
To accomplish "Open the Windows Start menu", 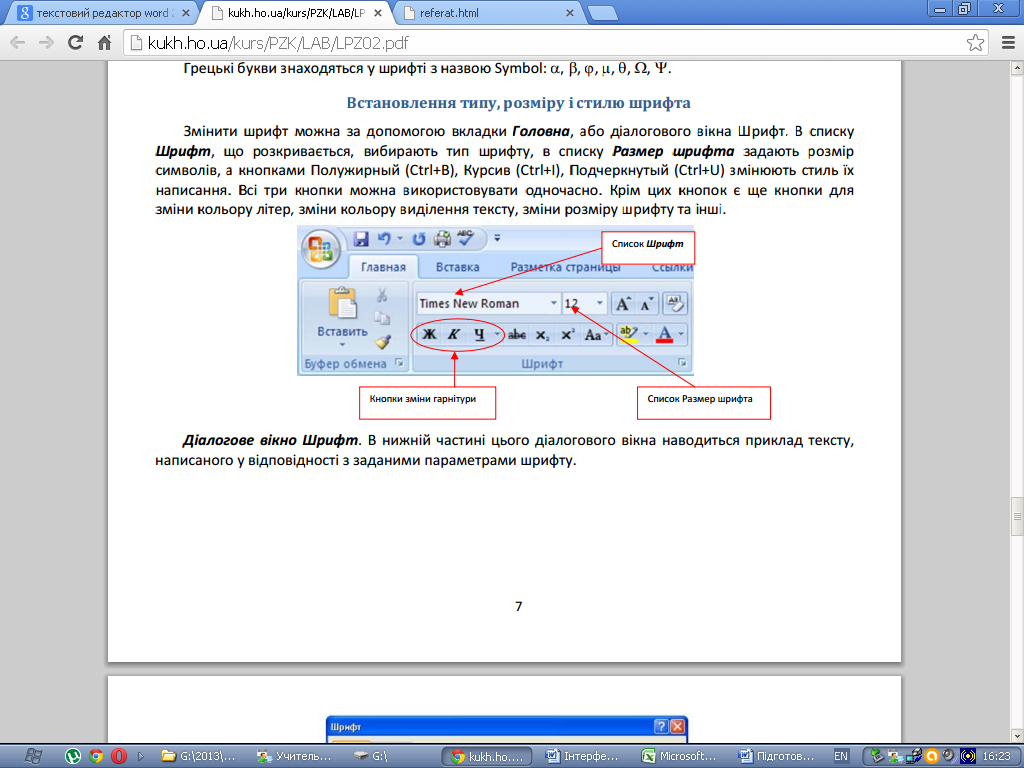I will [x=33, y=756].
